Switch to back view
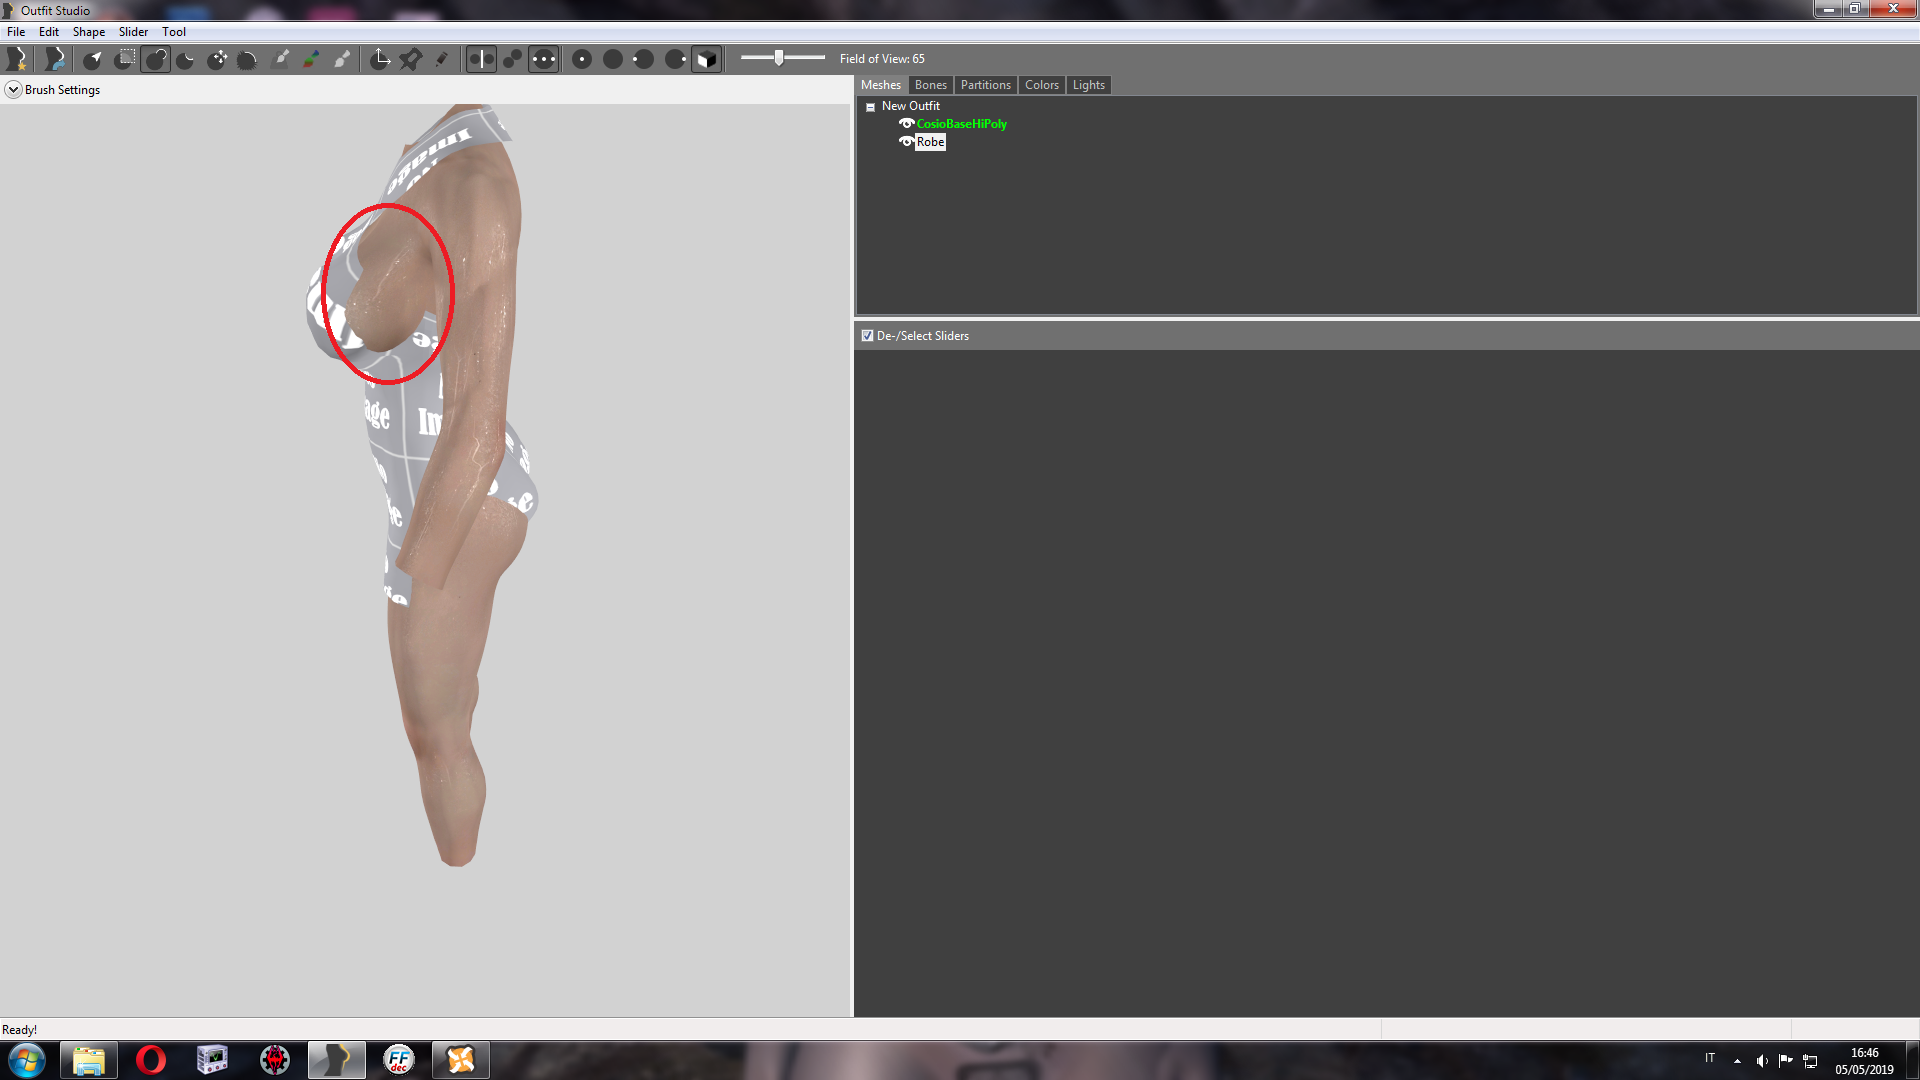Viewport: 1920px width, 1080px height. coord(613,59)
